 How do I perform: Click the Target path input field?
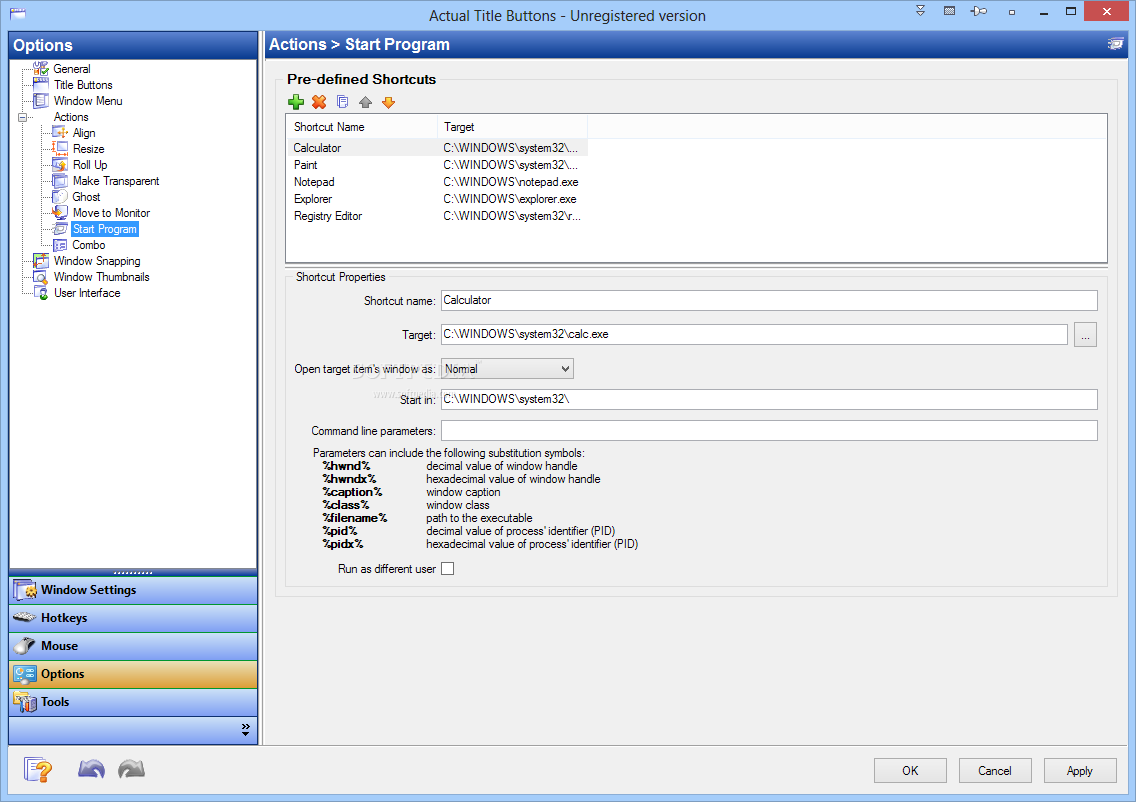pyautogui.click(x=754, y=334)
